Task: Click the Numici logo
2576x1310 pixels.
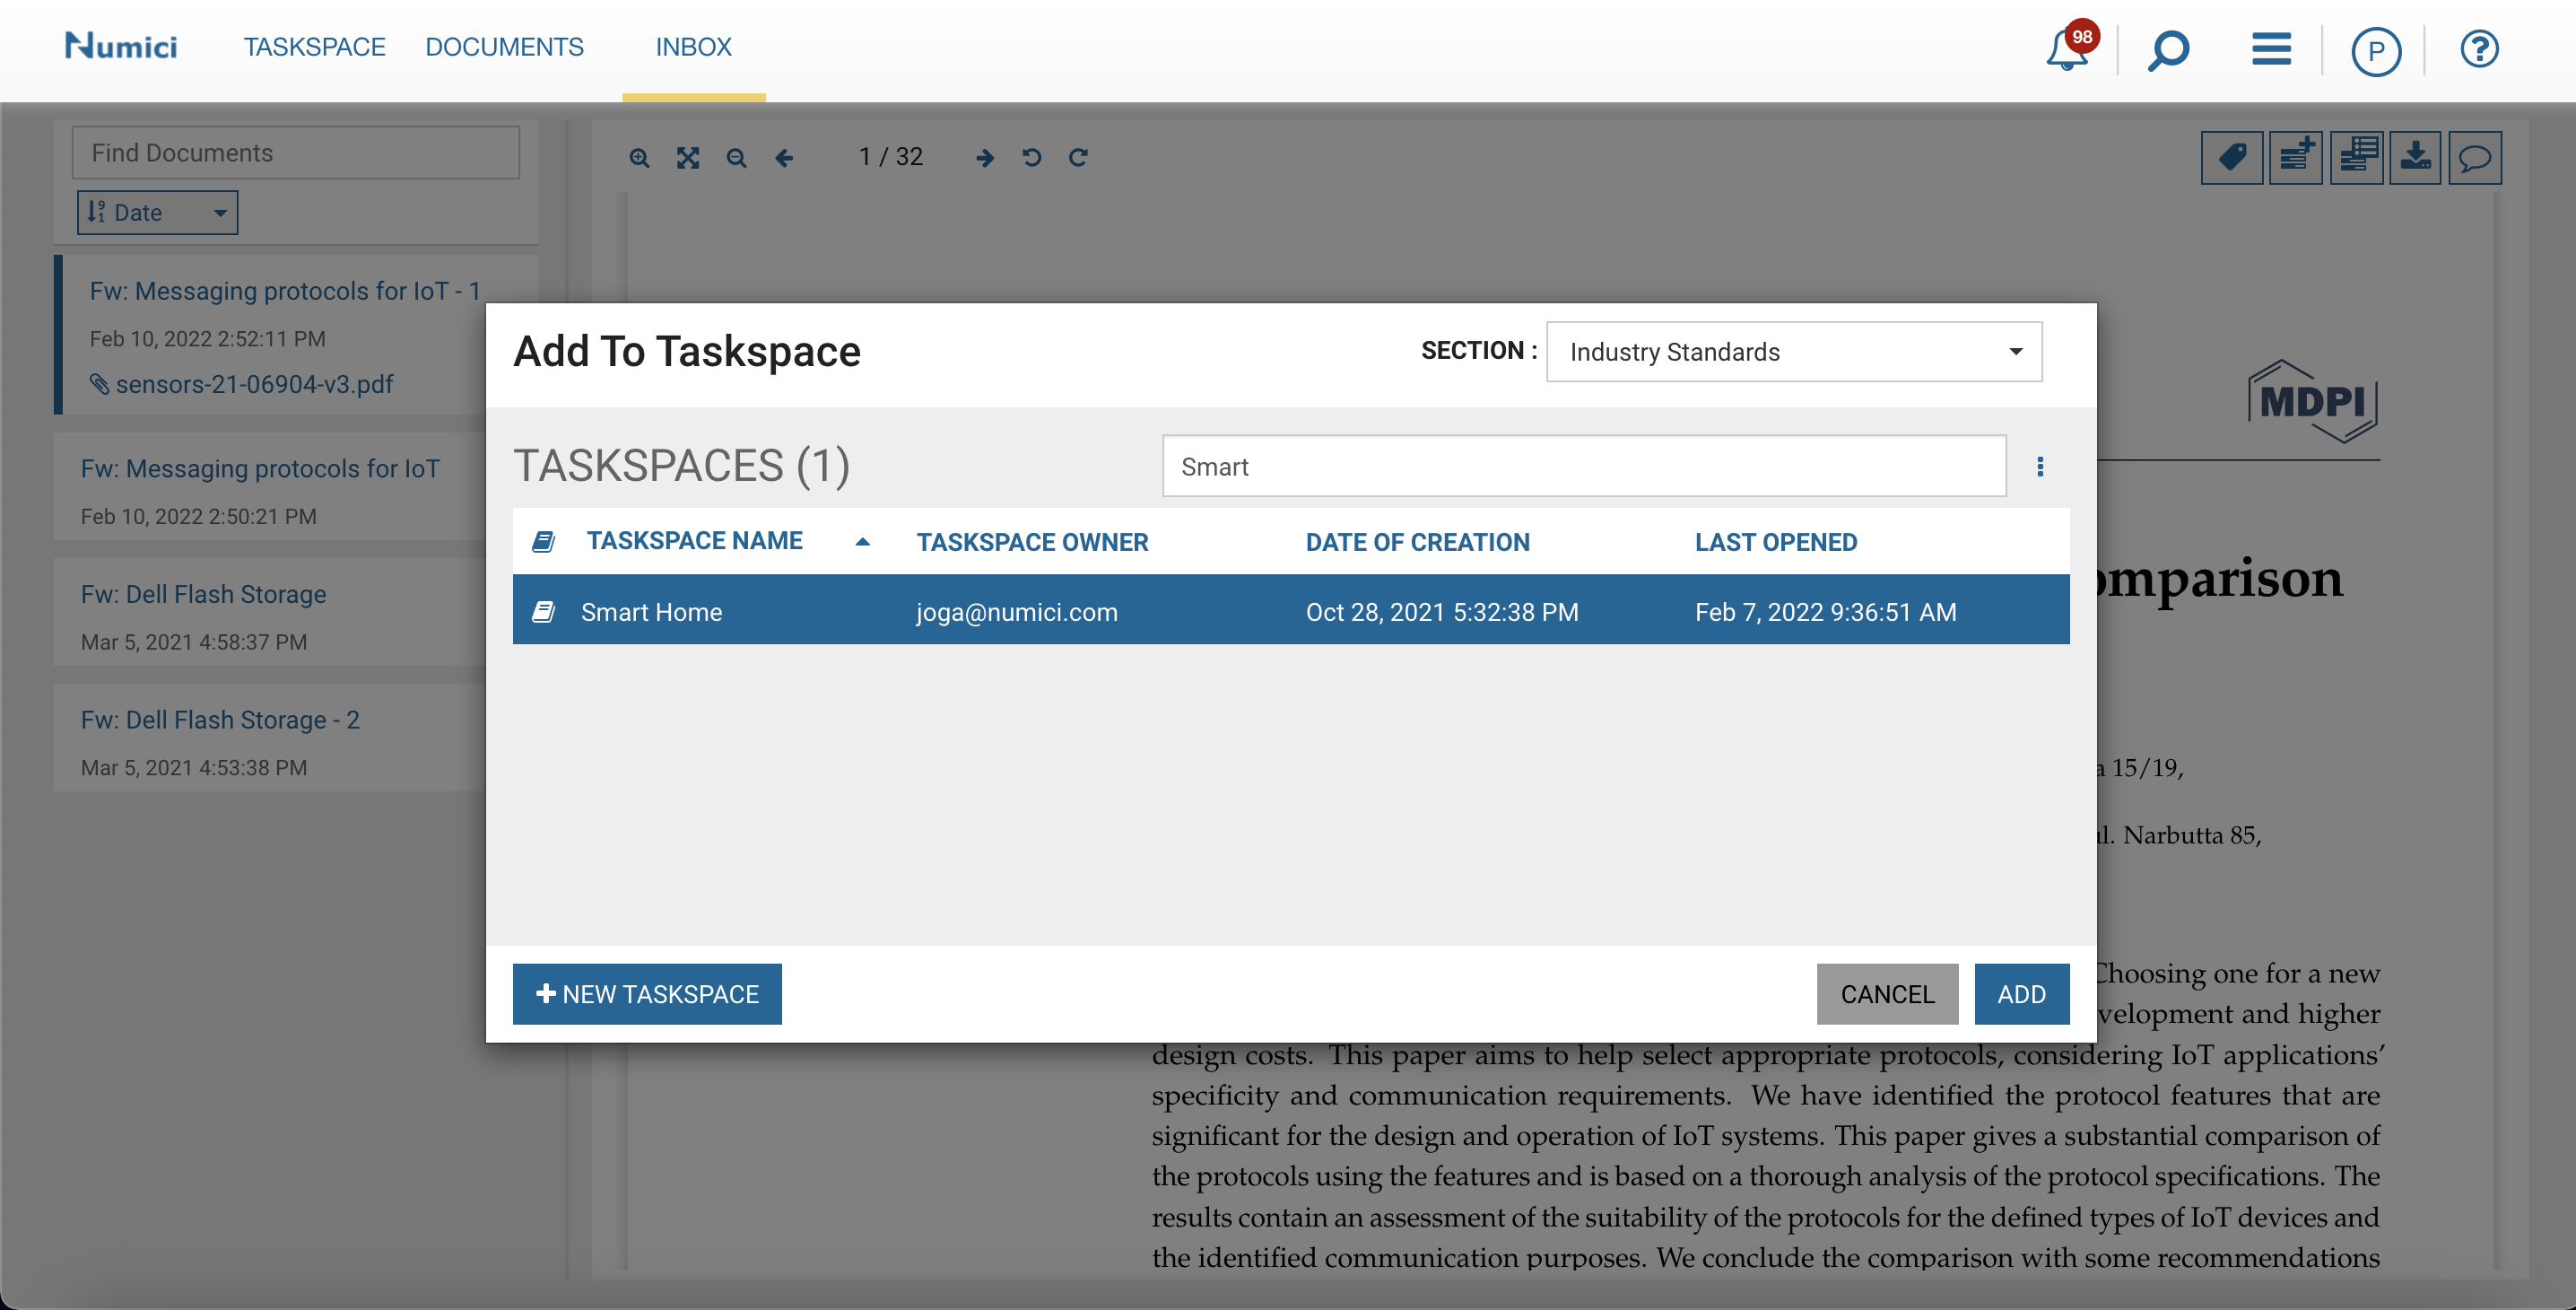Action: click(121, 46)
